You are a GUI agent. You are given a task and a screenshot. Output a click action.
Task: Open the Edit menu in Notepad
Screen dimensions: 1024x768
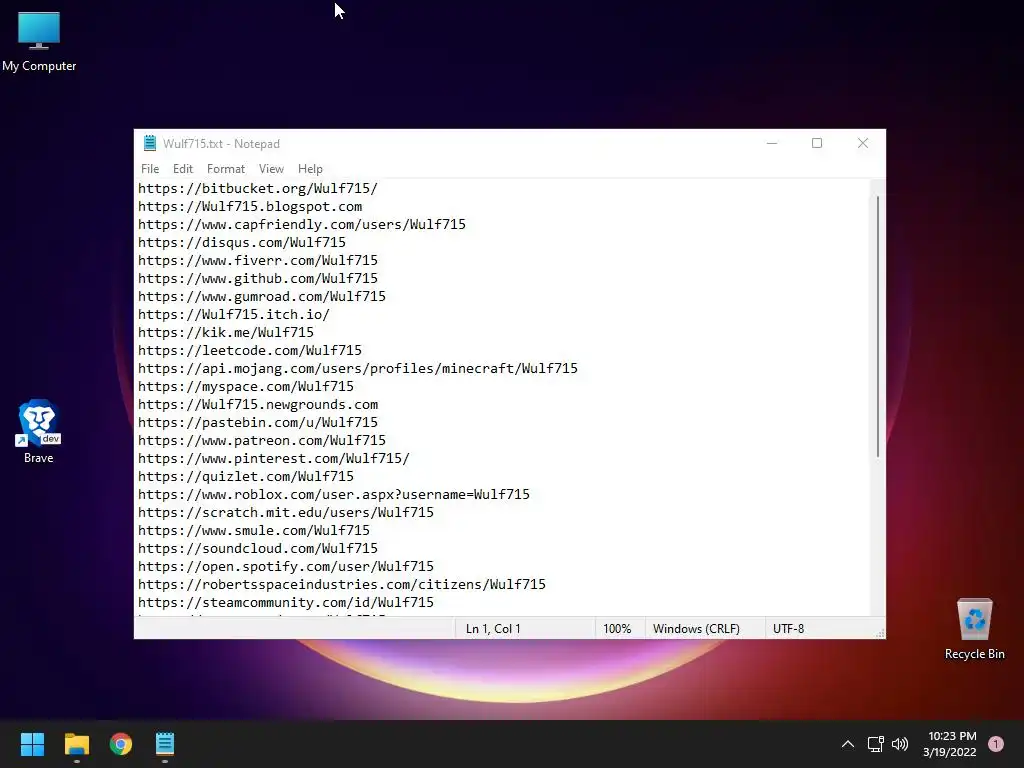point(183,168)
